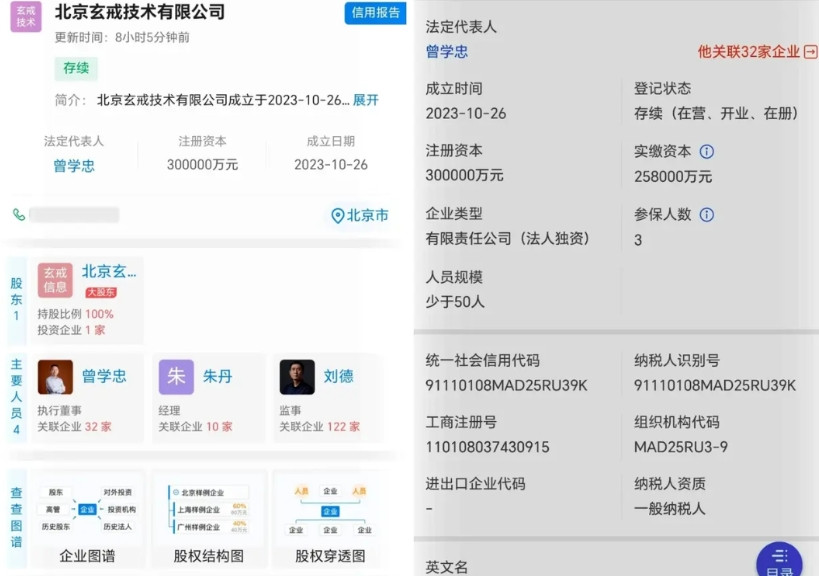Screen dimensions: 819x576
Task: Click 关联企业 122 家 under 刘德
Action: click(320, 427)
